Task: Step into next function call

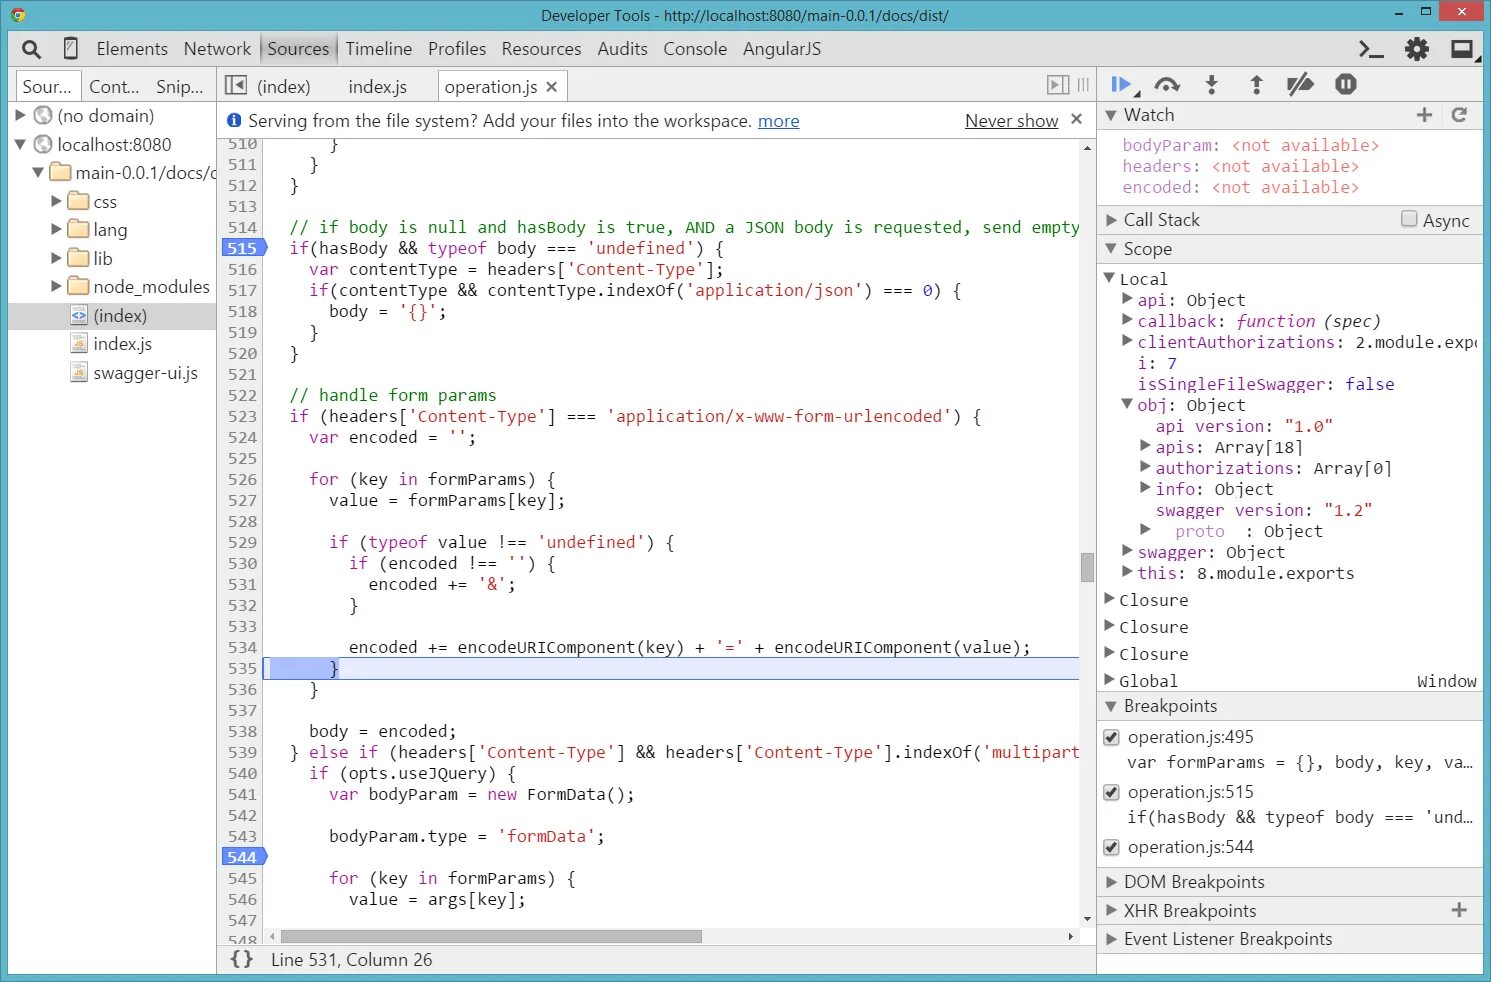Action: (x=1212, y=85)
